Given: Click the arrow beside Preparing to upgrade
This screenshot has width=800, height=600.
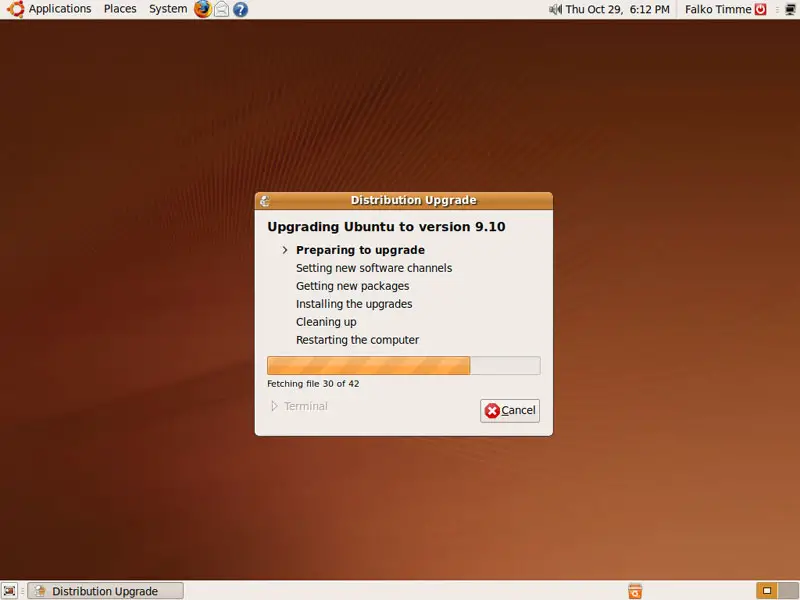Looking at the screenshot, I should click(285, 250).
